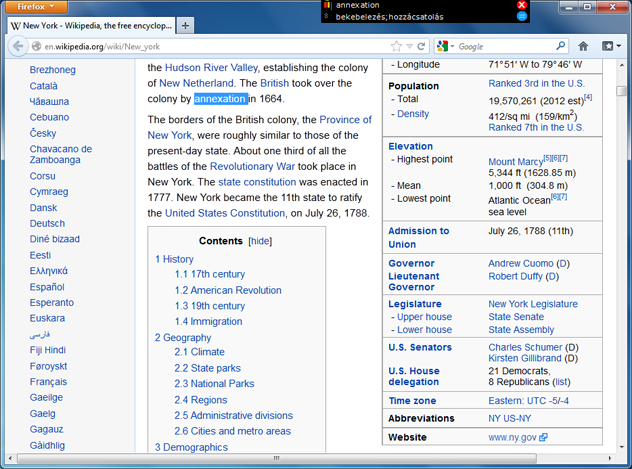
Task: Open the Revolutionary War link
Action: (252, 166)
